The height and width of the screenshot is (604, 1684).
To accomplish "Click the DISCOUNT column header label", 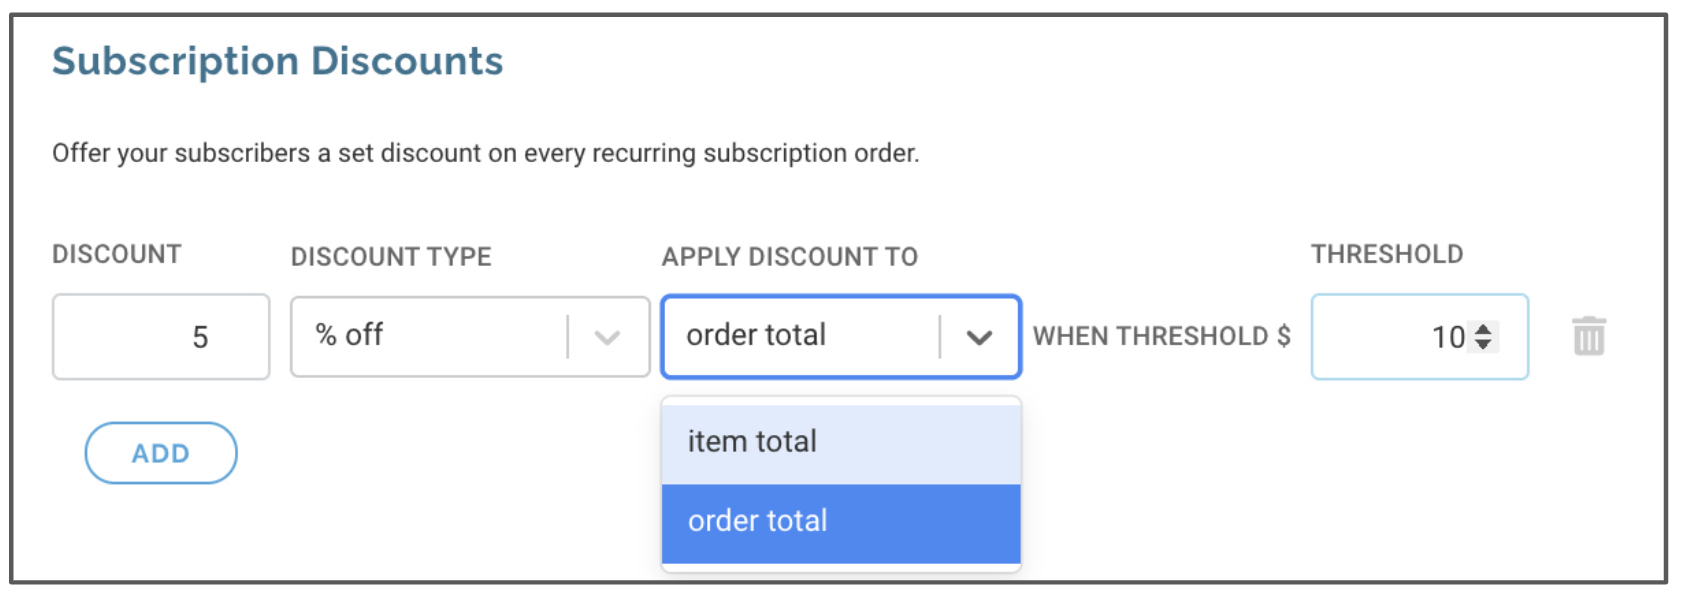I will tap(117, 255).
